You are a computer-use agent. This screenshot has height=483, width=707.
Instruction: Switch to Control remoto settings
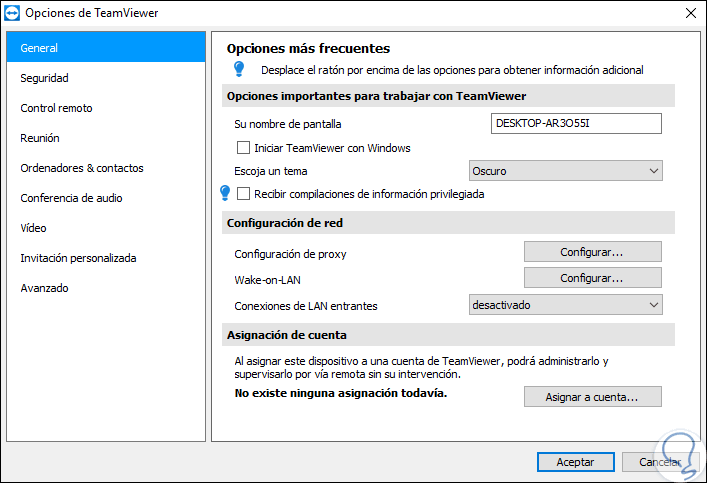coord(106,108)
